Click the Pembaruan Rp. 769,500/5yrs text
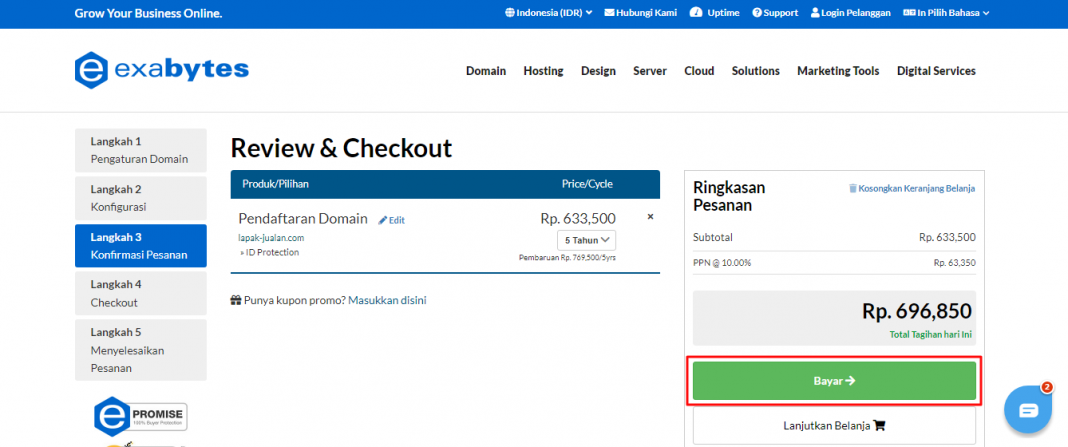The height and width of the screenshot is (447, 1068). 567,258
